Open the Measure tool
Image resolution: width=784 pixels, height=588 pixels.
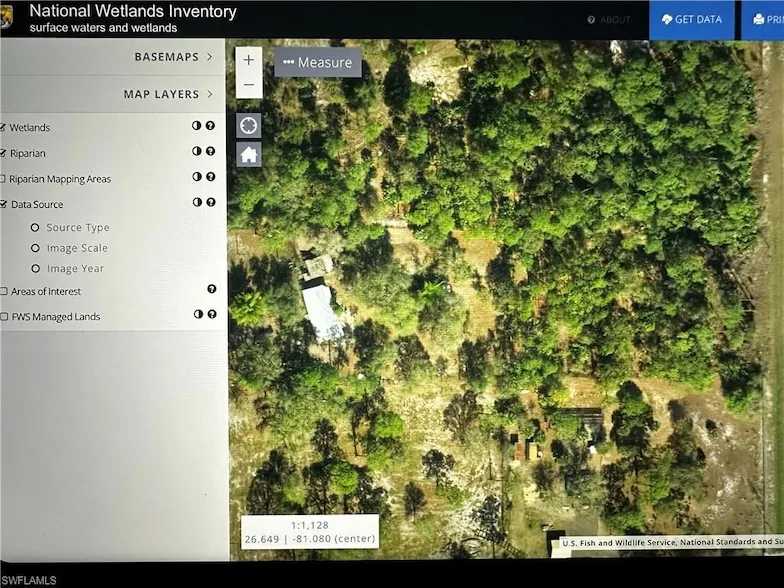coord(318,63)
